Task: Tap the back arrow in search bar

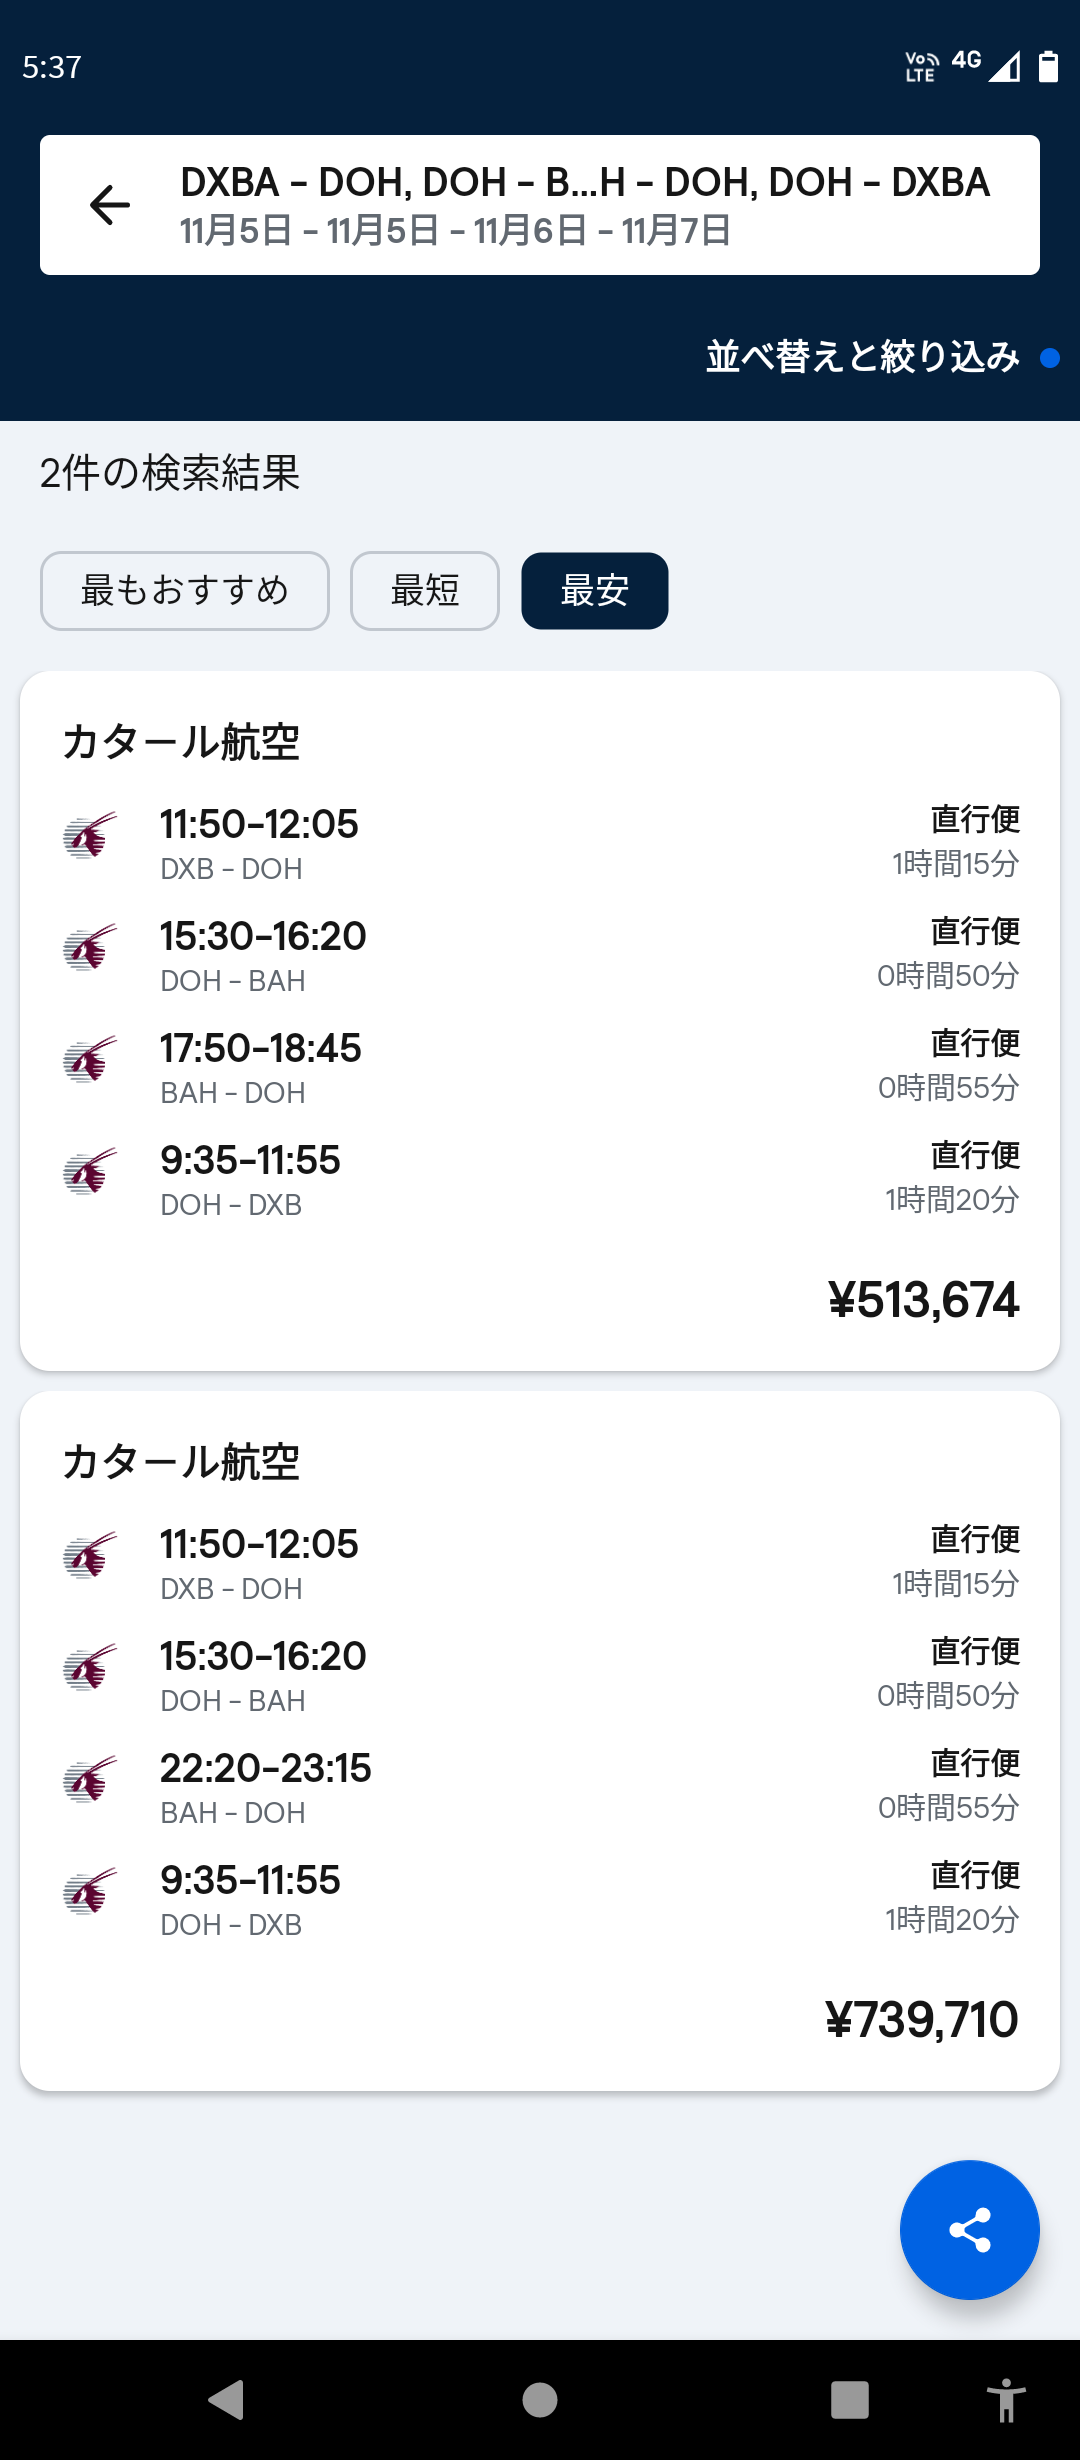Action: (x=110, y=205)
